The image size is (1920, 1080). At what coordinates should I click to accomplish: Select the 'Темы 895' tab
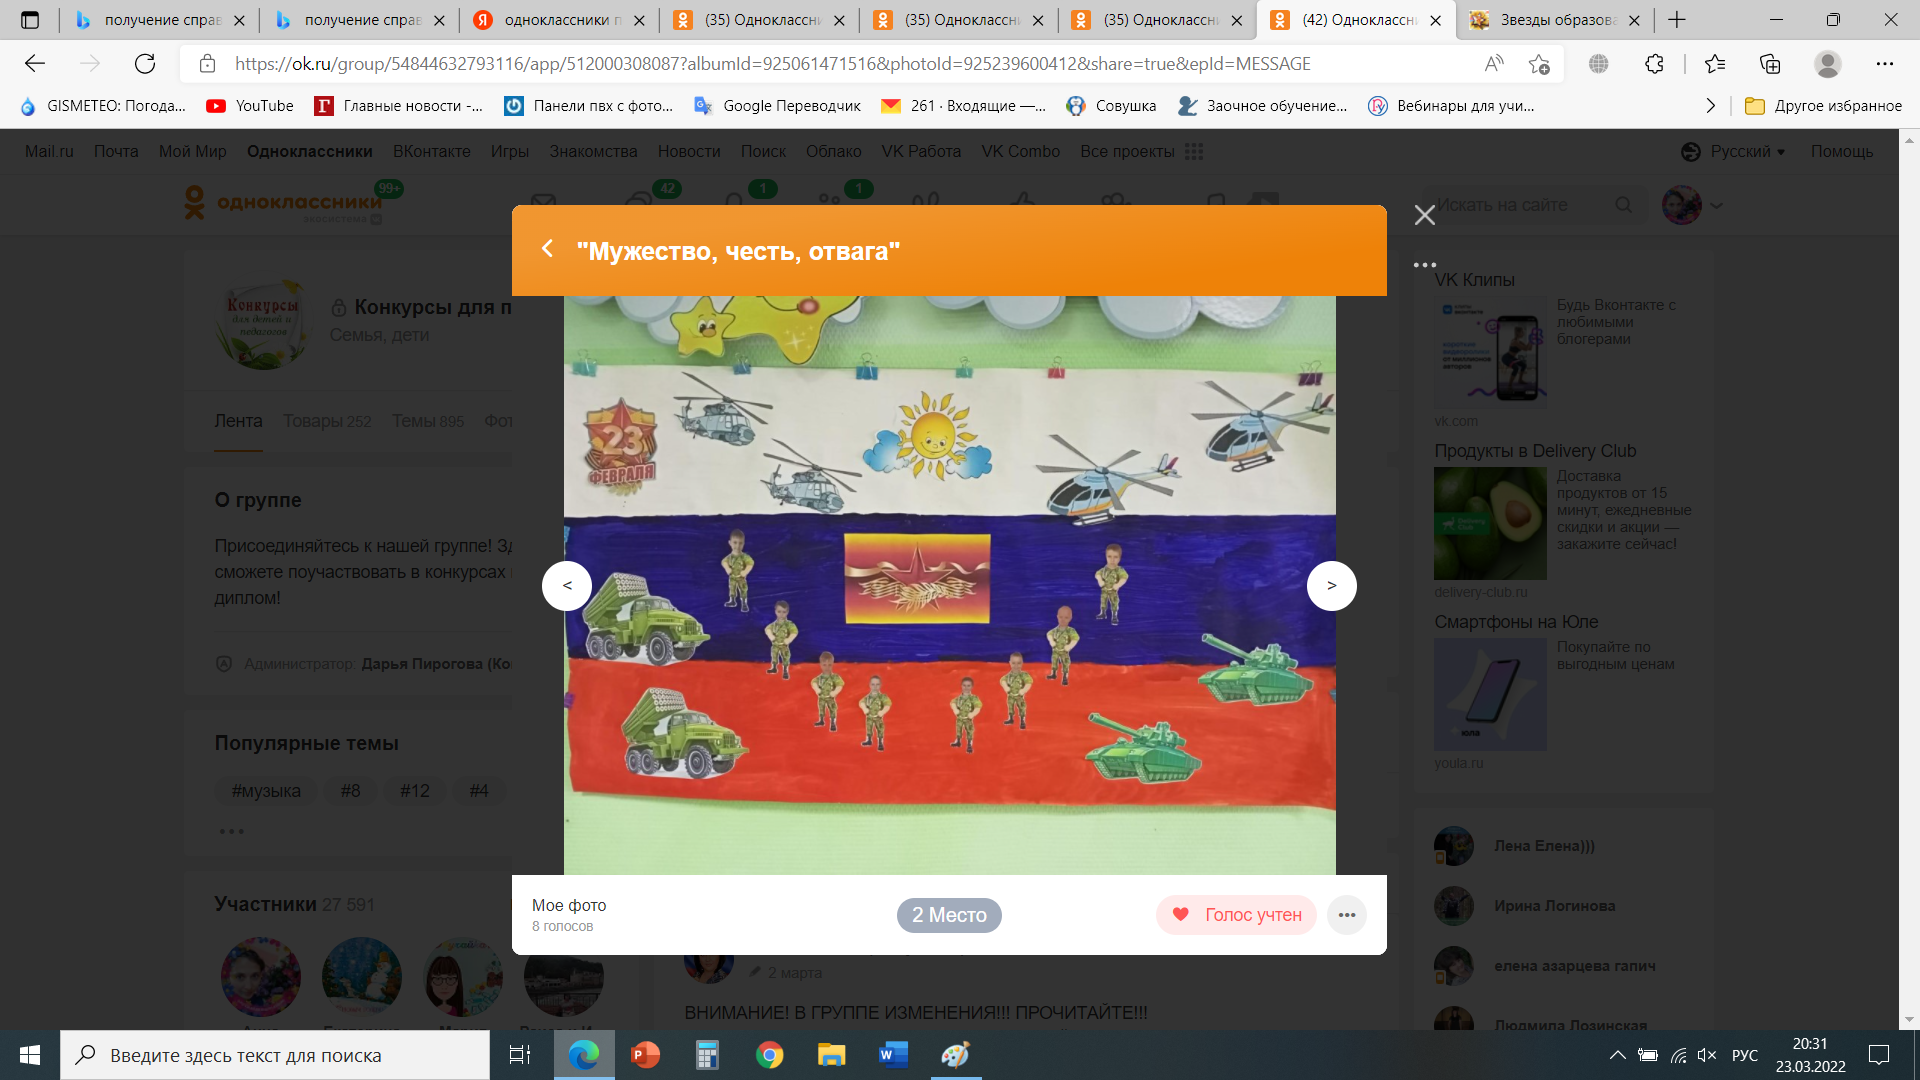tap(428, 421)
